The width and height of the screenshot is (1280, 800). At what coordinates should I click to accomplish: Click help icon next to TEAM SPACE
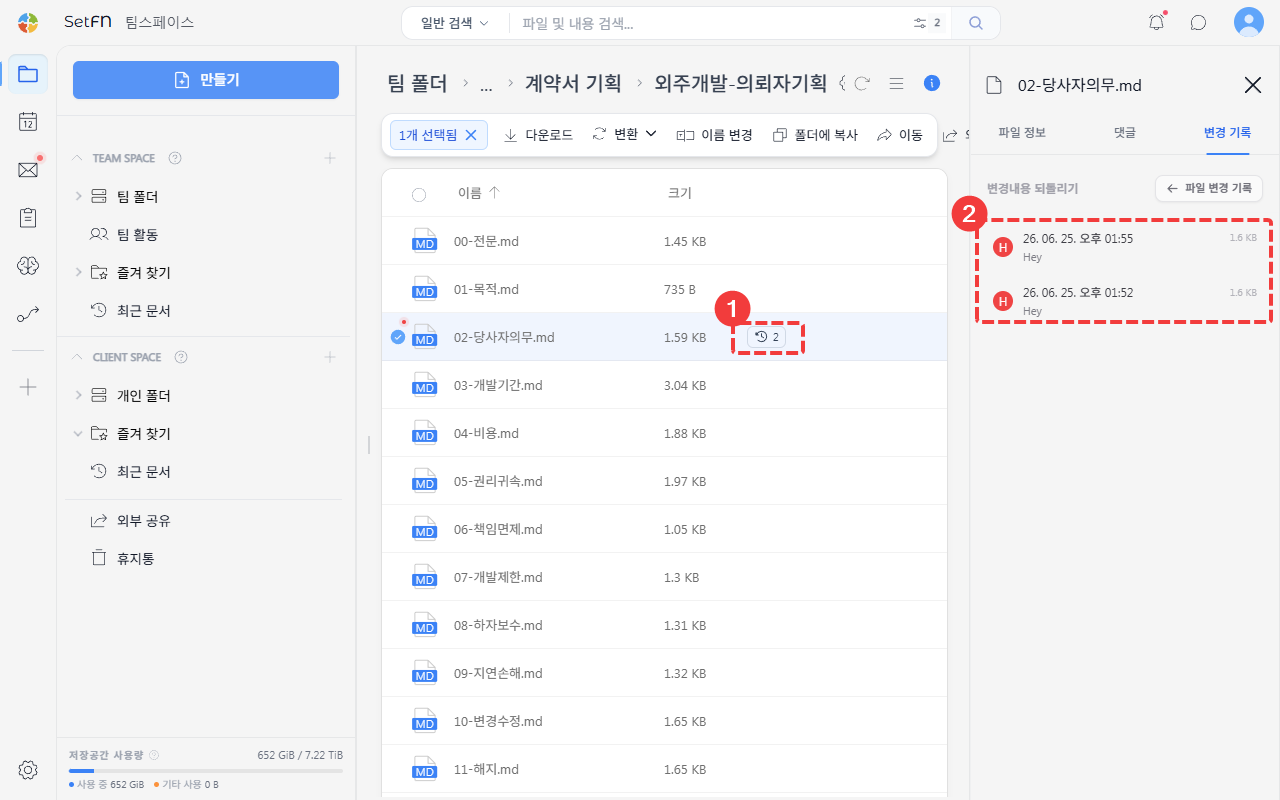click(175, 158)
